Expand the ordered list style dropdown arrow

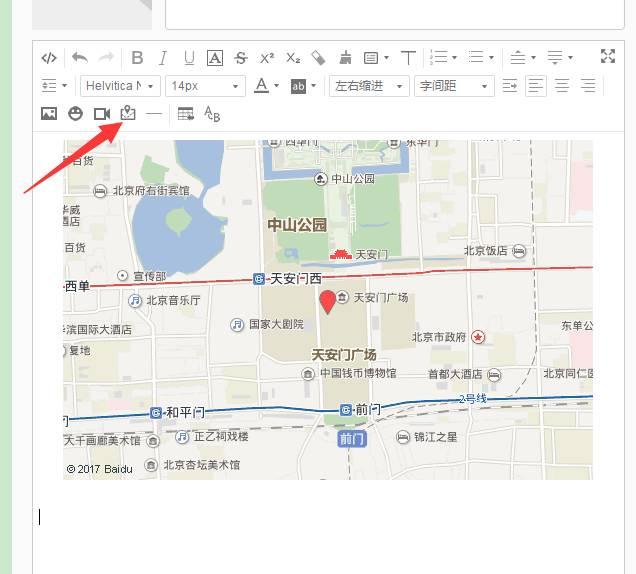coord(454,58)
